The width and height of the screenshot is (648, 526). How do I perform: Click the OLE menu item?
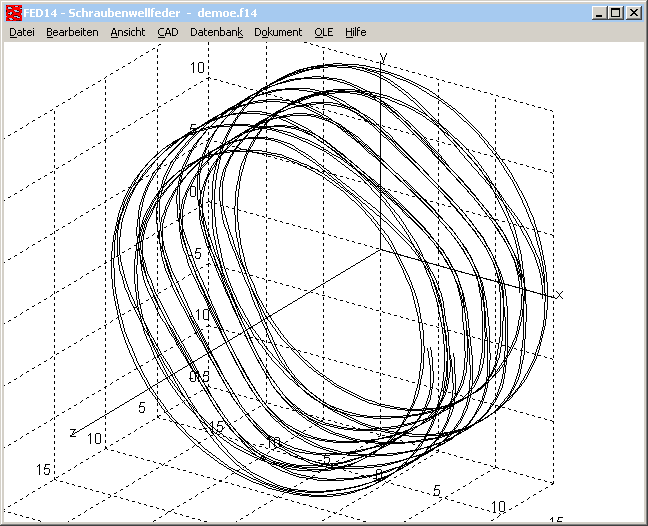pyautogui.click(x=324, y=32)
